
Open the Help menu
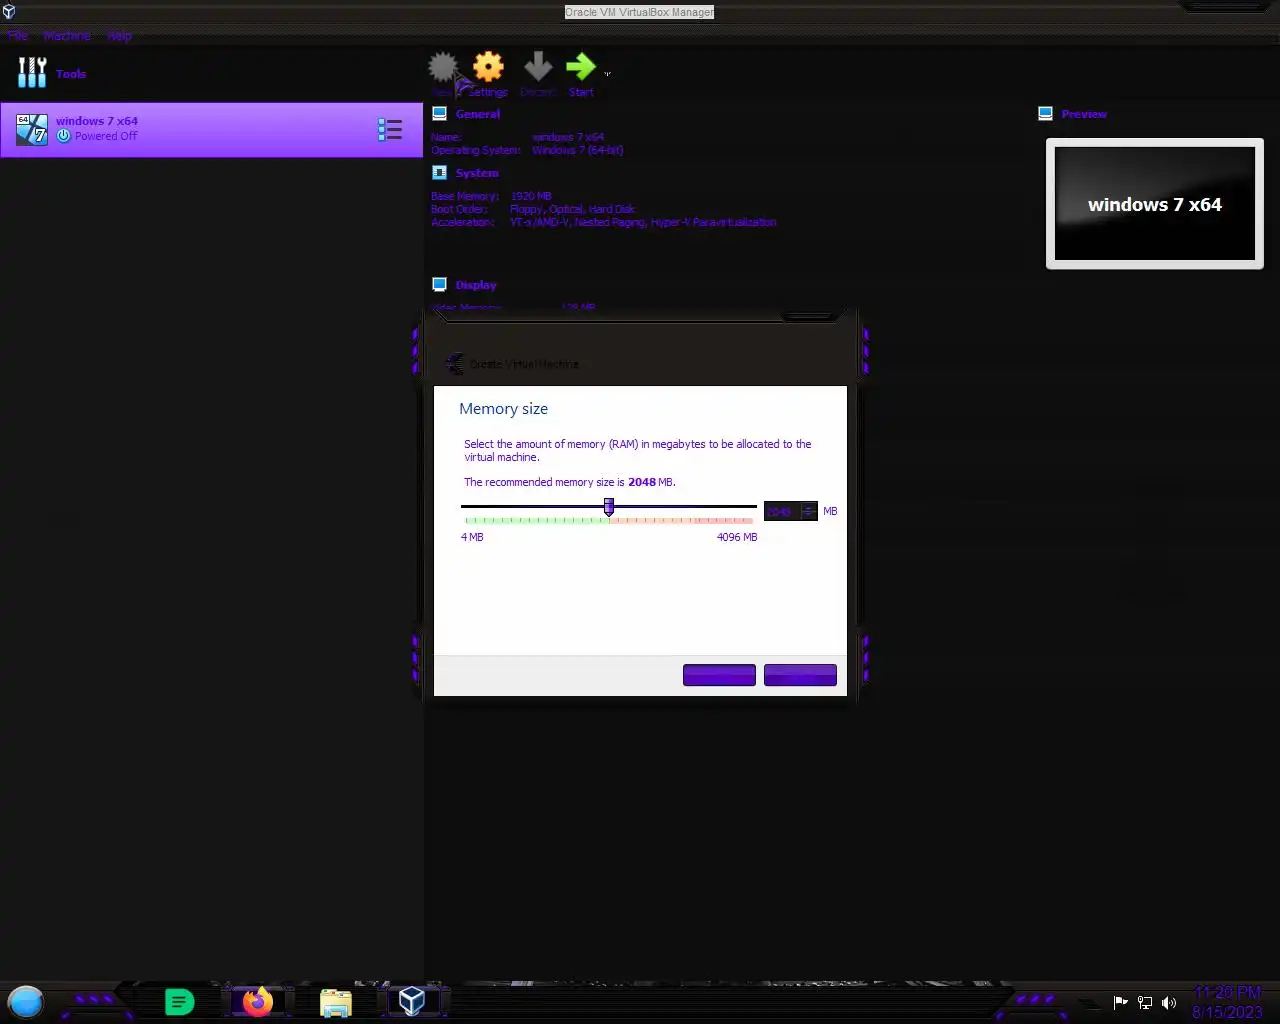(x=120, y=36)
